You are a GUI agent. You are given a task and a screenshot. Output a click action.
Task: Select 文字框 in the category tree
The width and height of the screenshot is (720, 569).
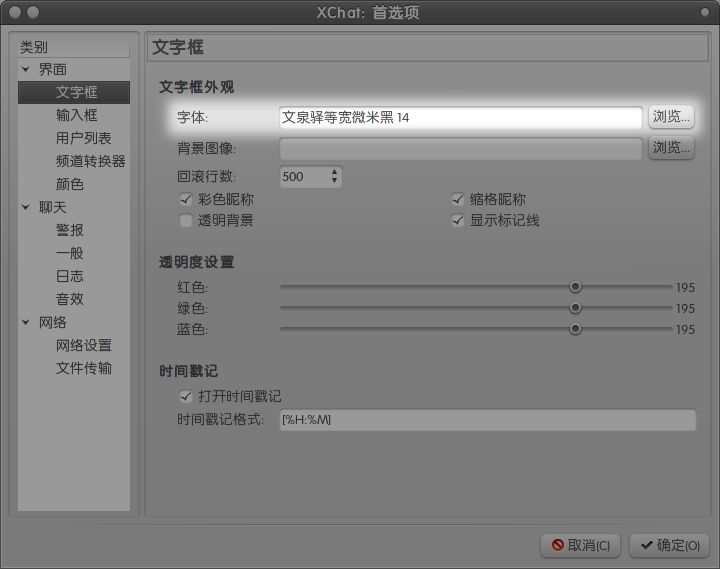(x=74, y=92)
